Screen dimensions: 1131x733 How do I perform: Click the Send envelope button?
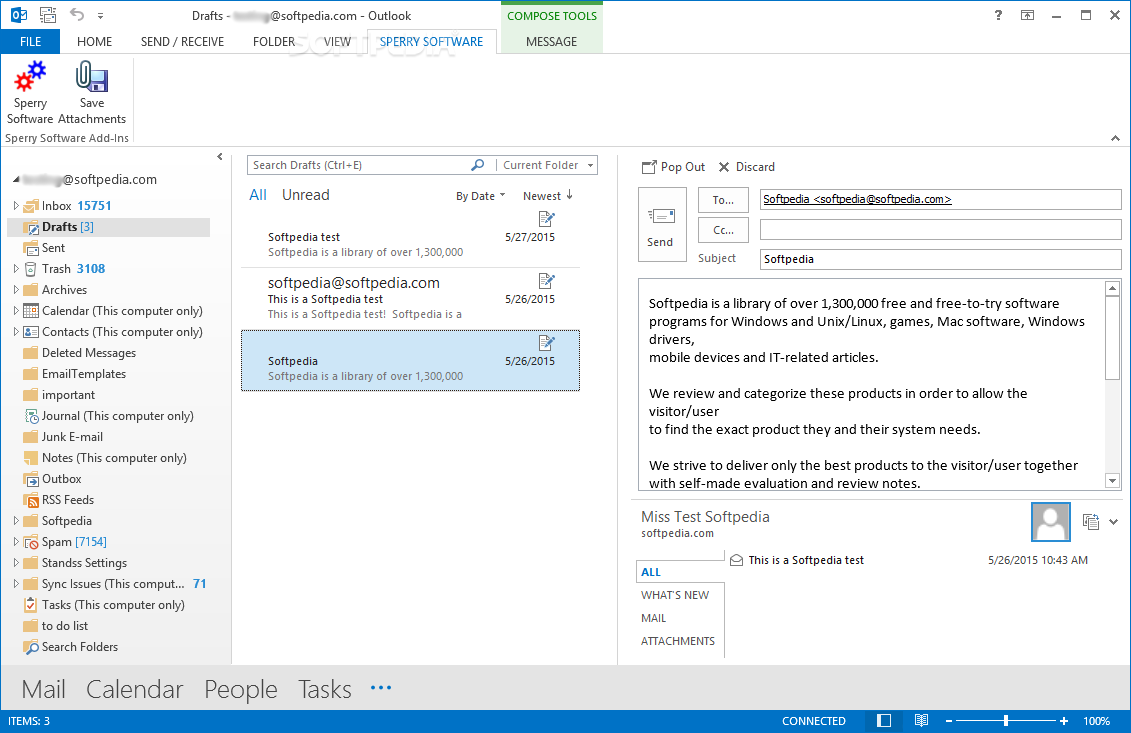click(662, 224)
